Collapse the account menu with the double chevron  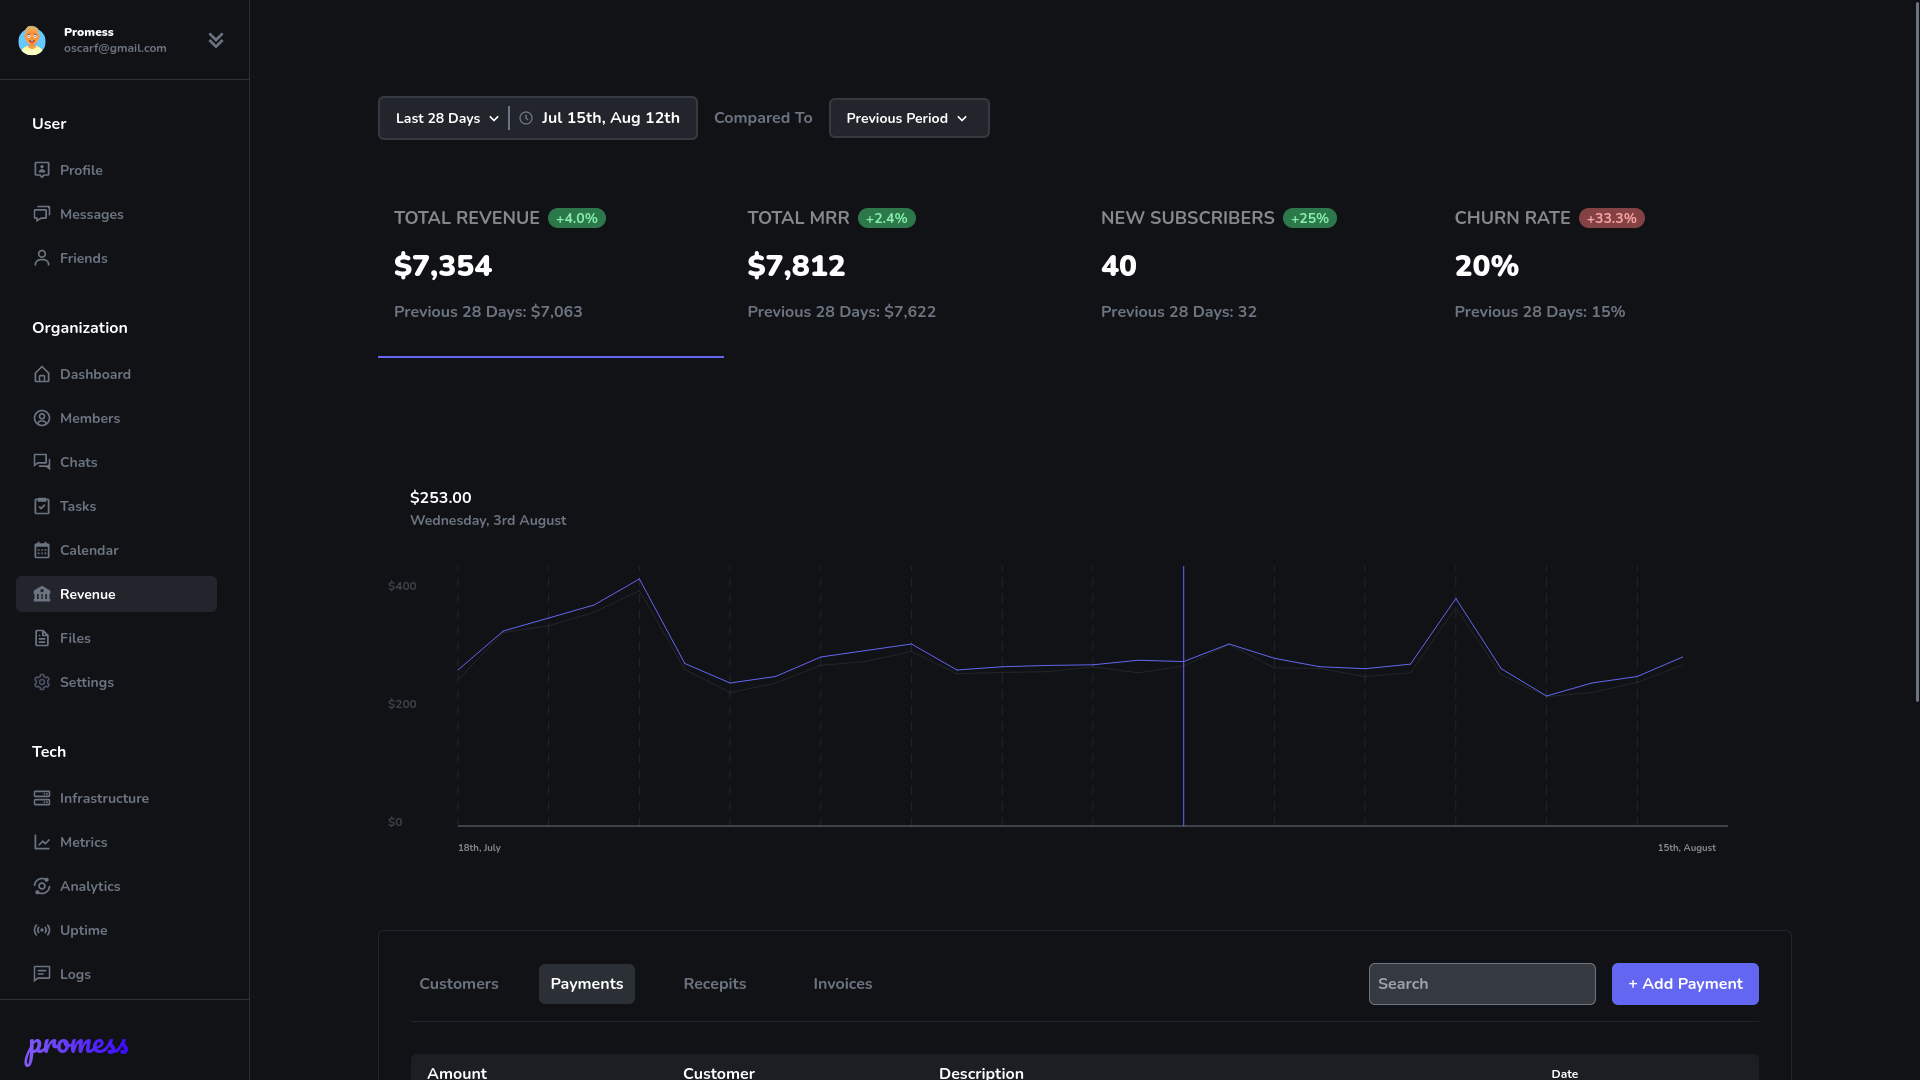(215, 40)
